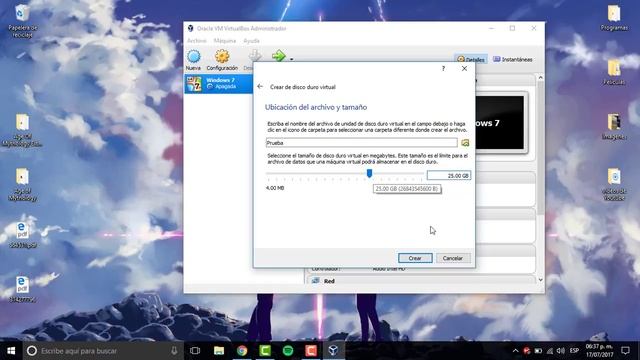Click the dialog back arrow
This screenshot has width=640, height=360.
click(260, 87)
